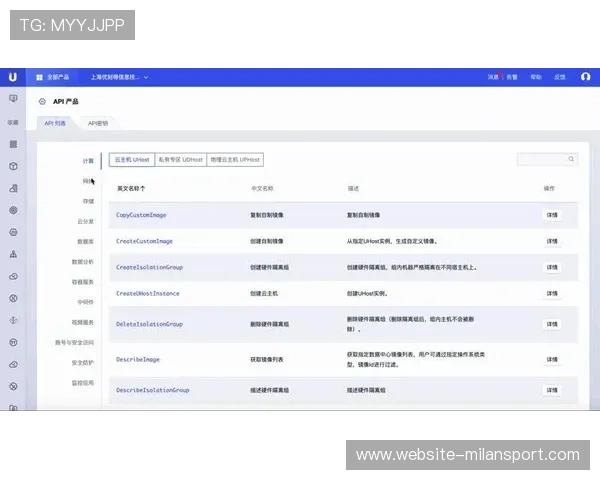Click the server-rack icon below 收藏
Image resolution: width=600 pixels, height=480 pixels.
click(x=13, y=144)
